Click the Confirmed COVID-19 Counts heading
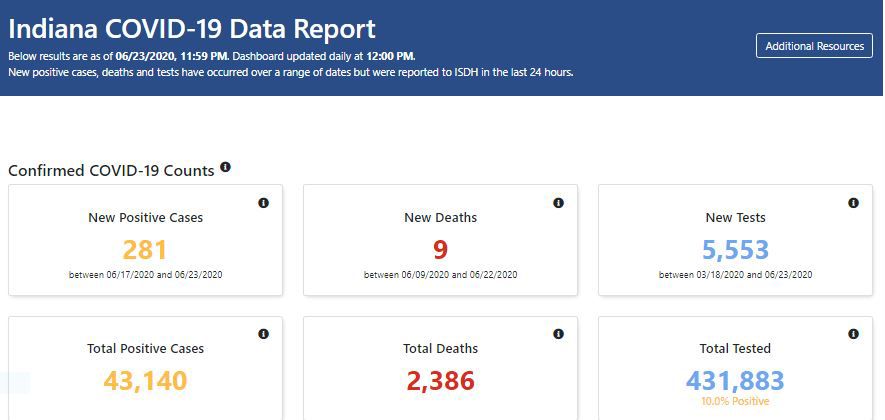Viewport: 885px width, 420px height. pyautogui.click(x=111, y=170)
